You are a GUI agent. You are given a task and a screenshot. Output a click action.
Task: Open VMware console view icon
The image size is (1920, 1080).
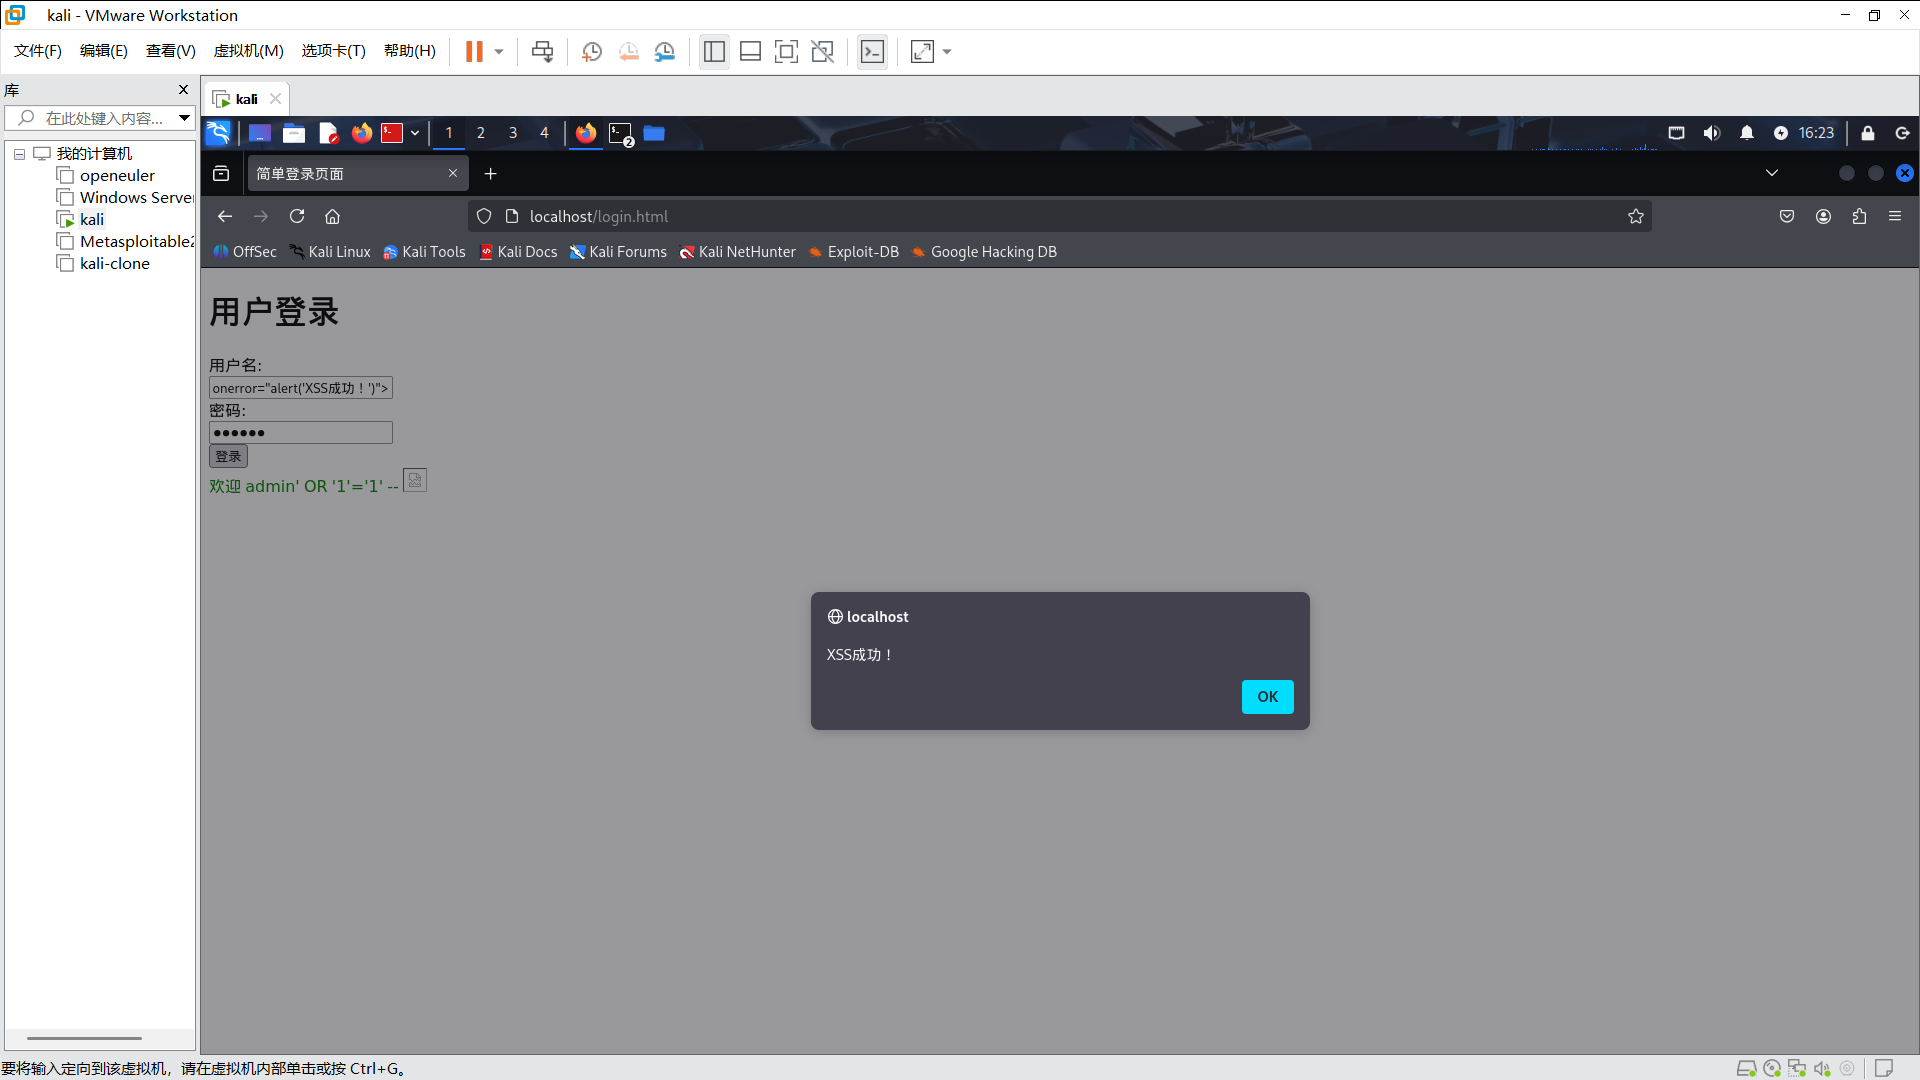pos(872,52)
